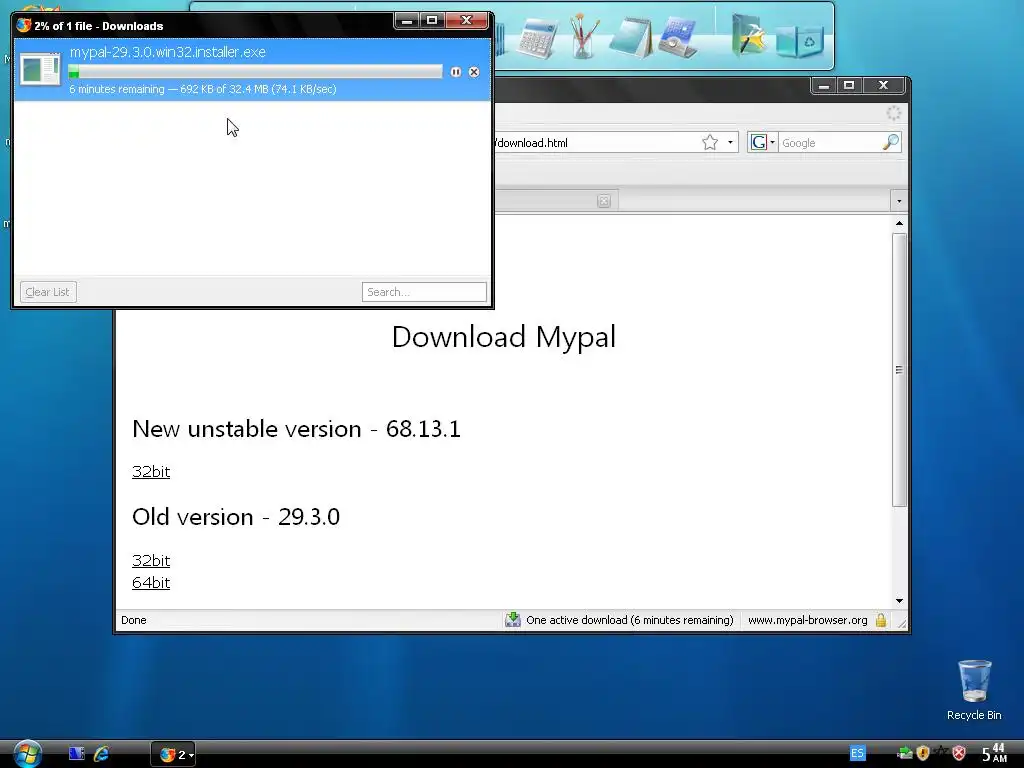Click the scroll-up arrow on the page scrollbar
Screen dimensions: 1024x768
tap(899, 223)
